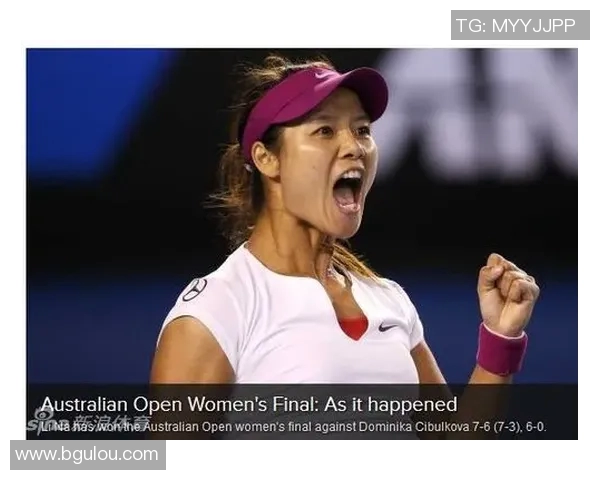The image size is (600, 480).
Task: Click the Sina sports logo watermark
Action: 90,420
